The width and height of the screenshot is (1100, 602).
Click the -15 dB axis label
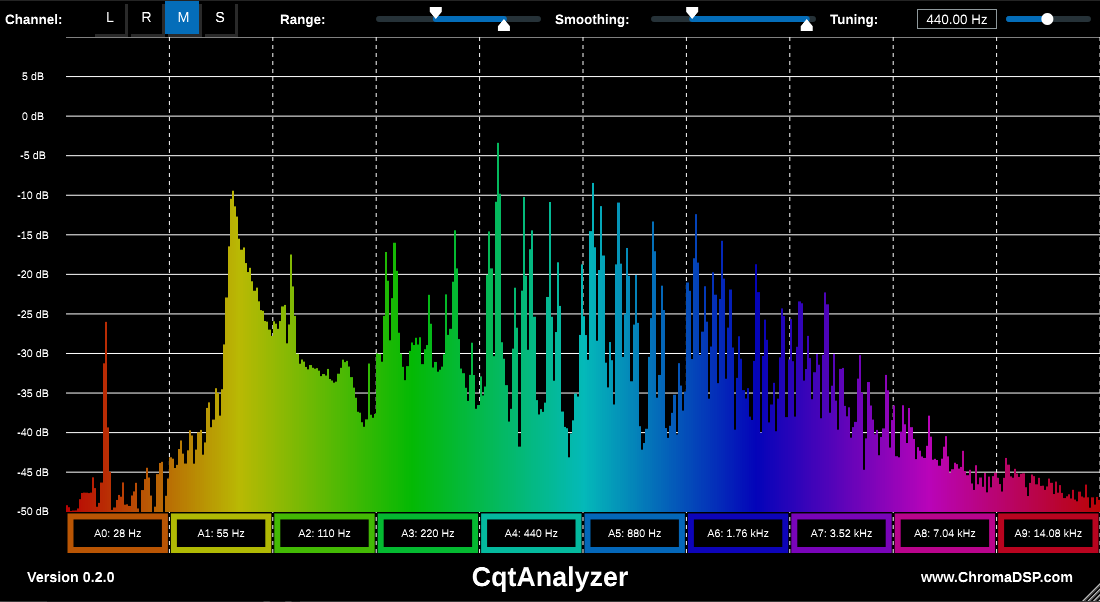33,234
